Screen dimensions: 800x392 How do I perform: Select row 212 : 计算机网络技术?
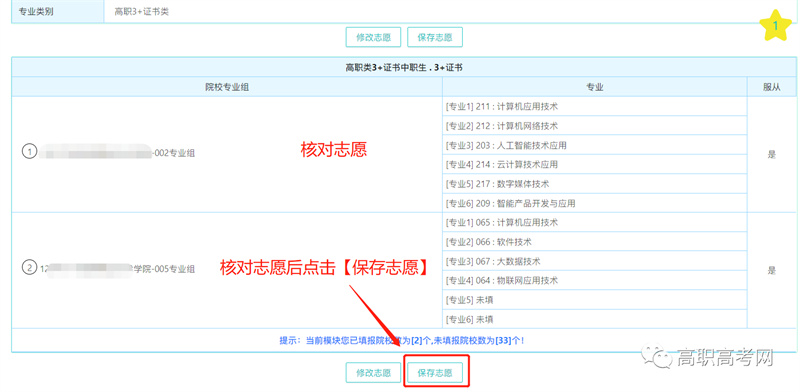tap(594, 126)
